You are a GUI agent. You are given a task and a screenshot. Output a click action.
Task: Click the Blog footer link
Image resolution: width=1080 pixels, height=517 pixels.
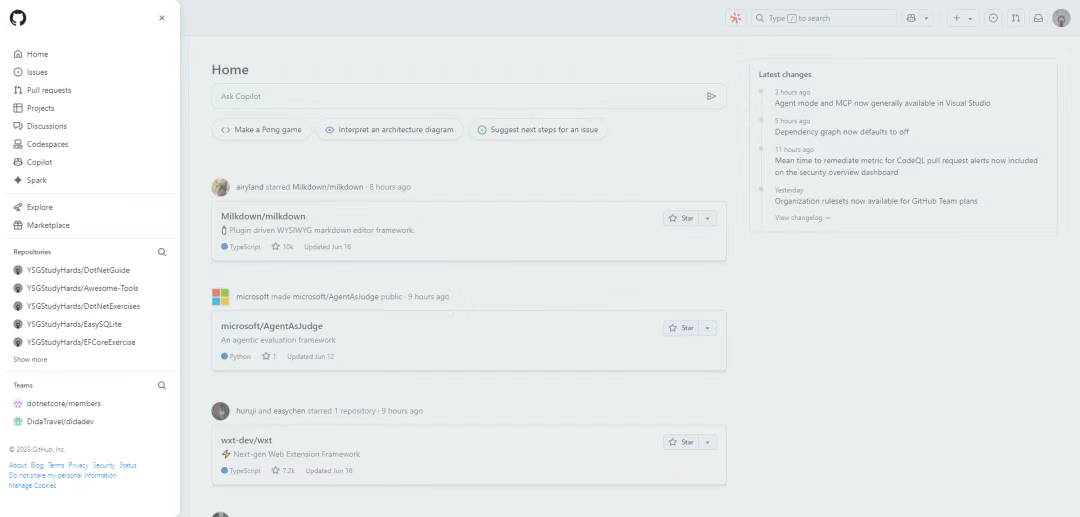click(x=37, y=465)
